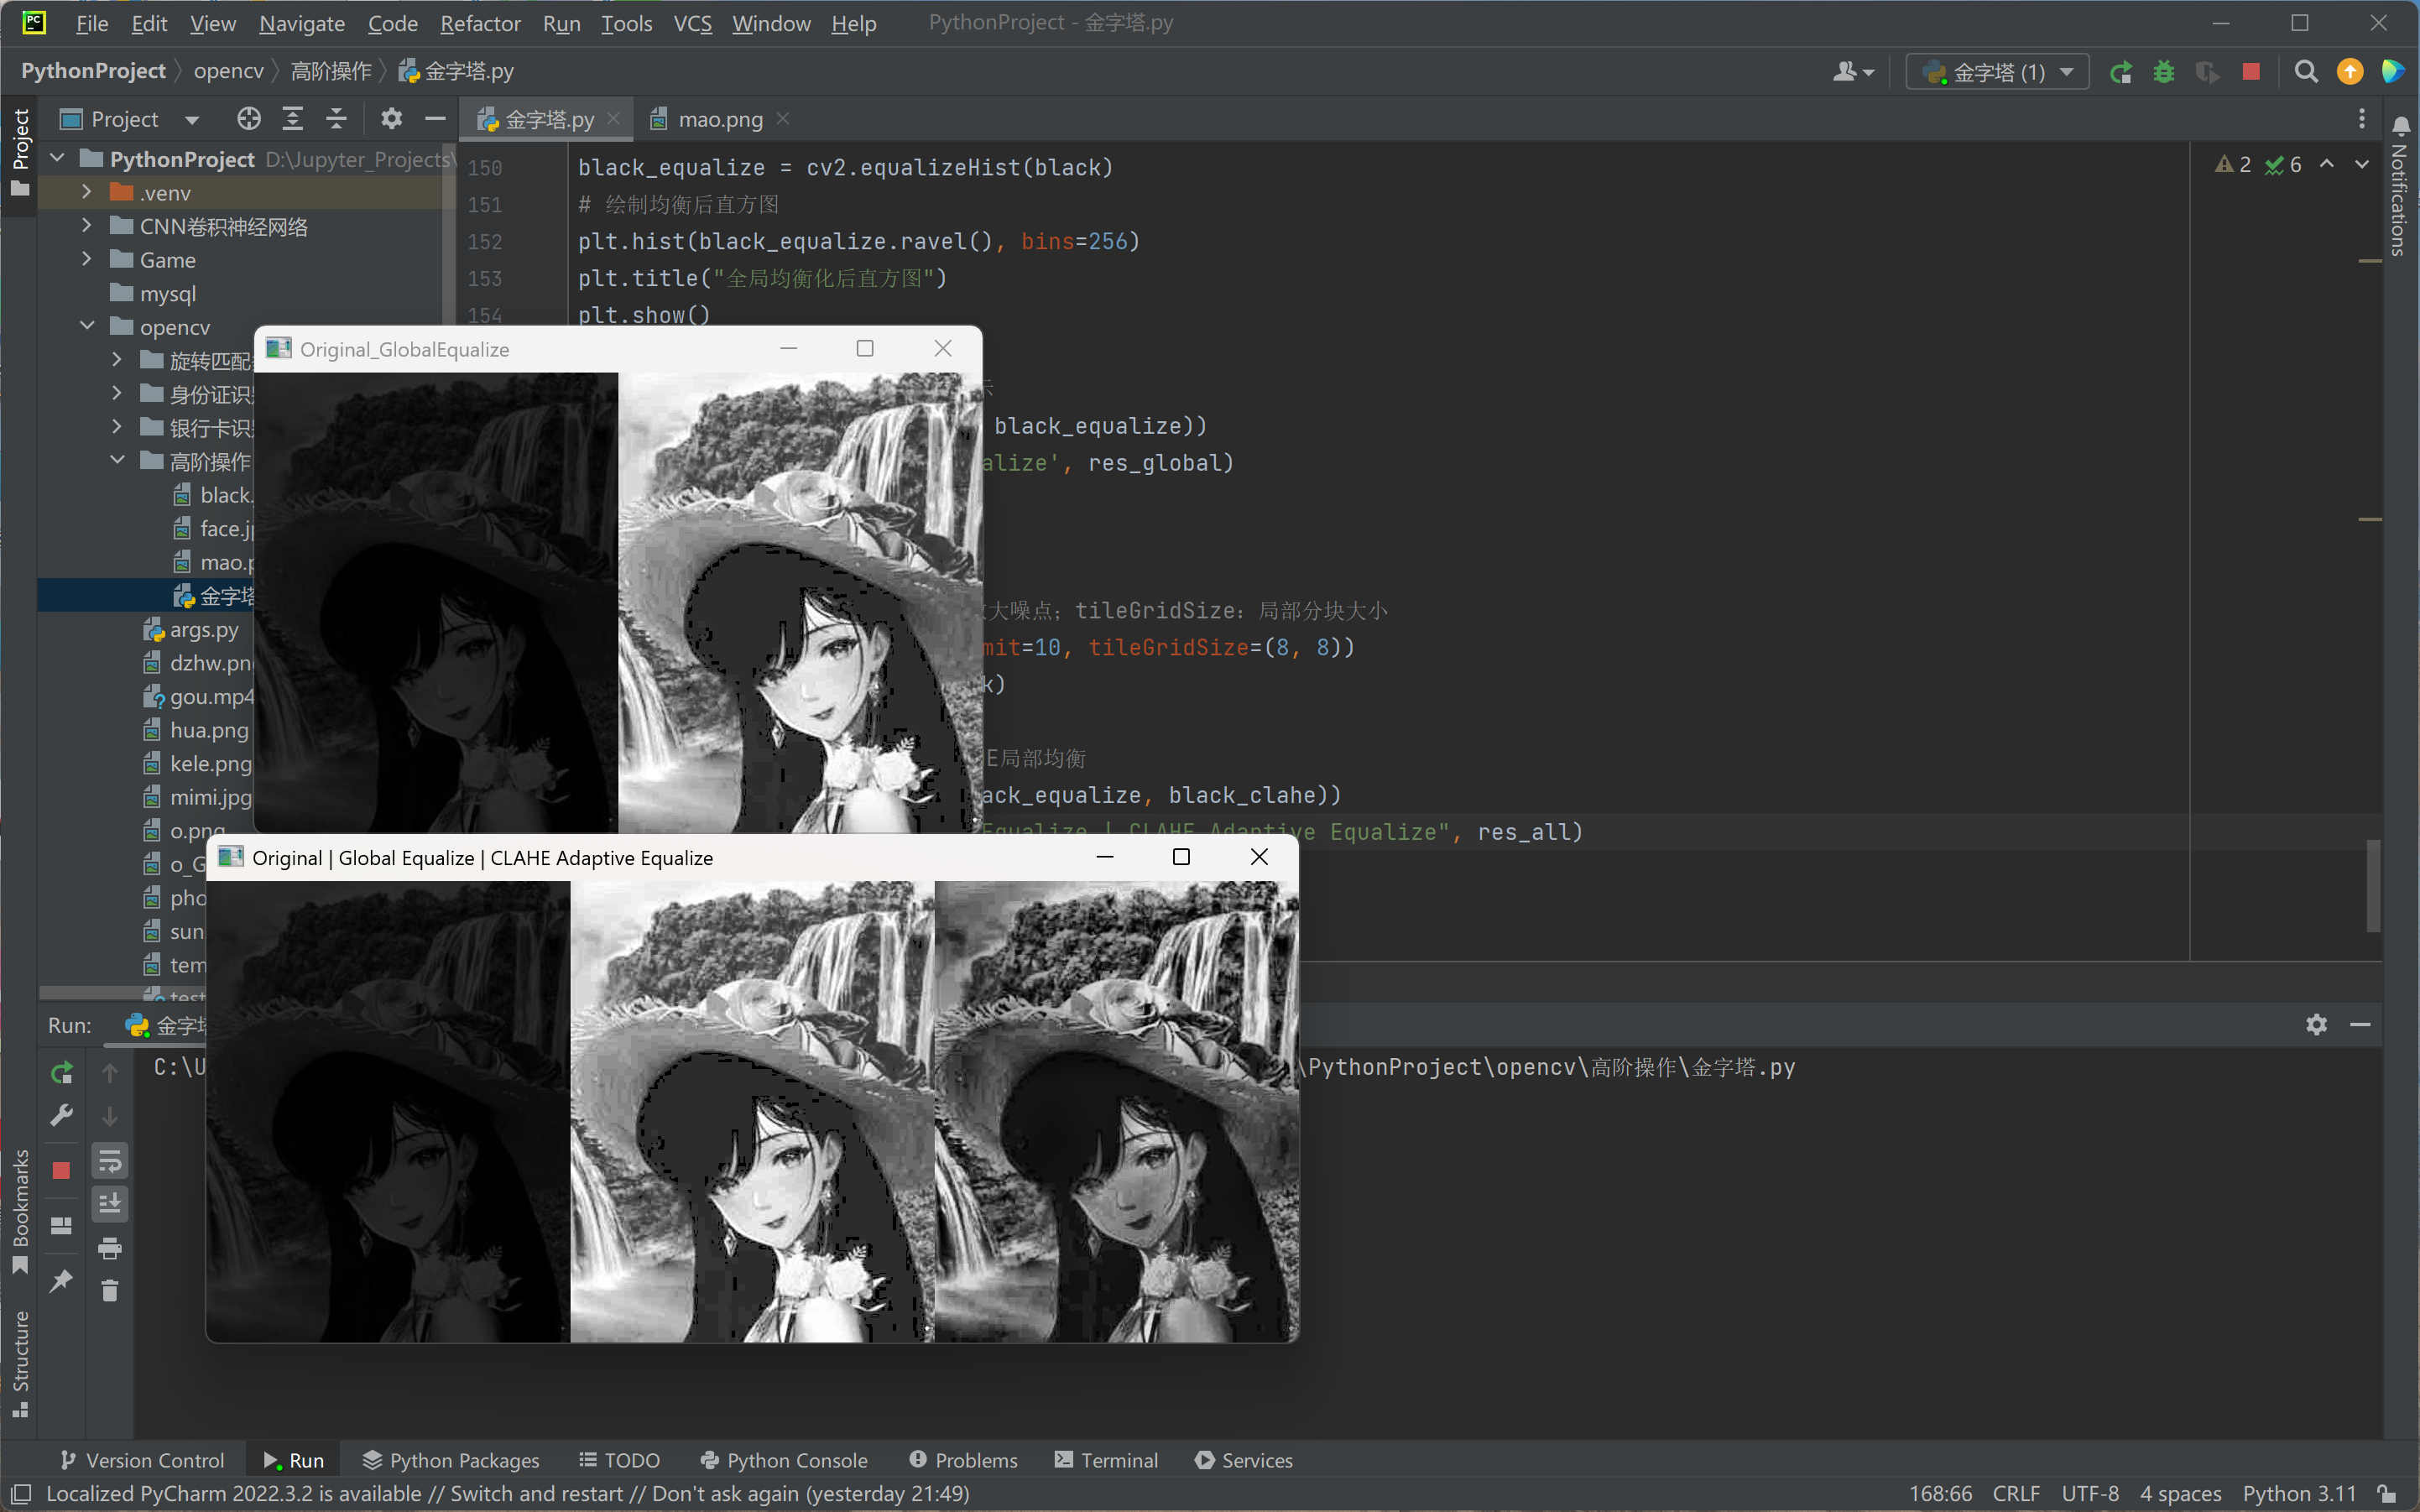Open the Problems tool window
This screenshot has height=1512, width=2420.
click(x=964, y=1460)
